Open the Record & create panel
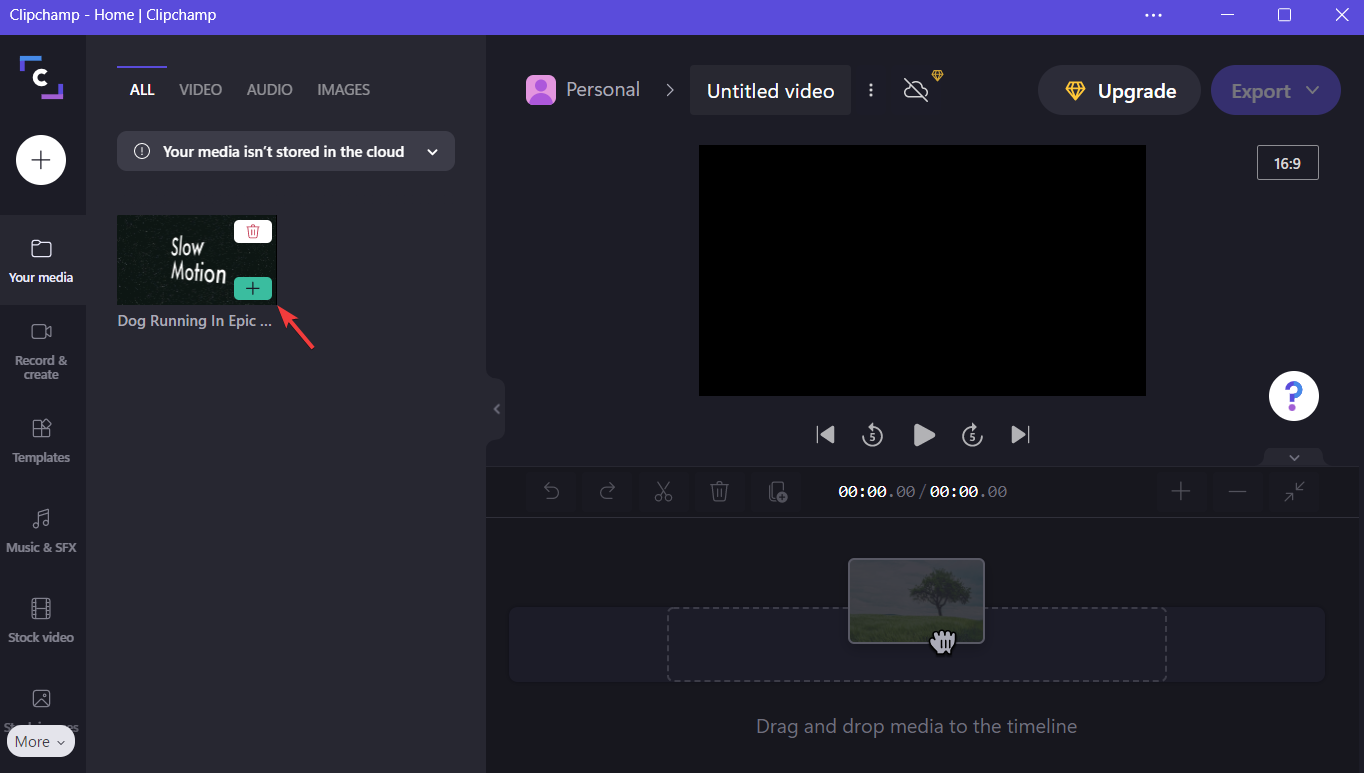1364x773 pixels. tap(41, 349)
